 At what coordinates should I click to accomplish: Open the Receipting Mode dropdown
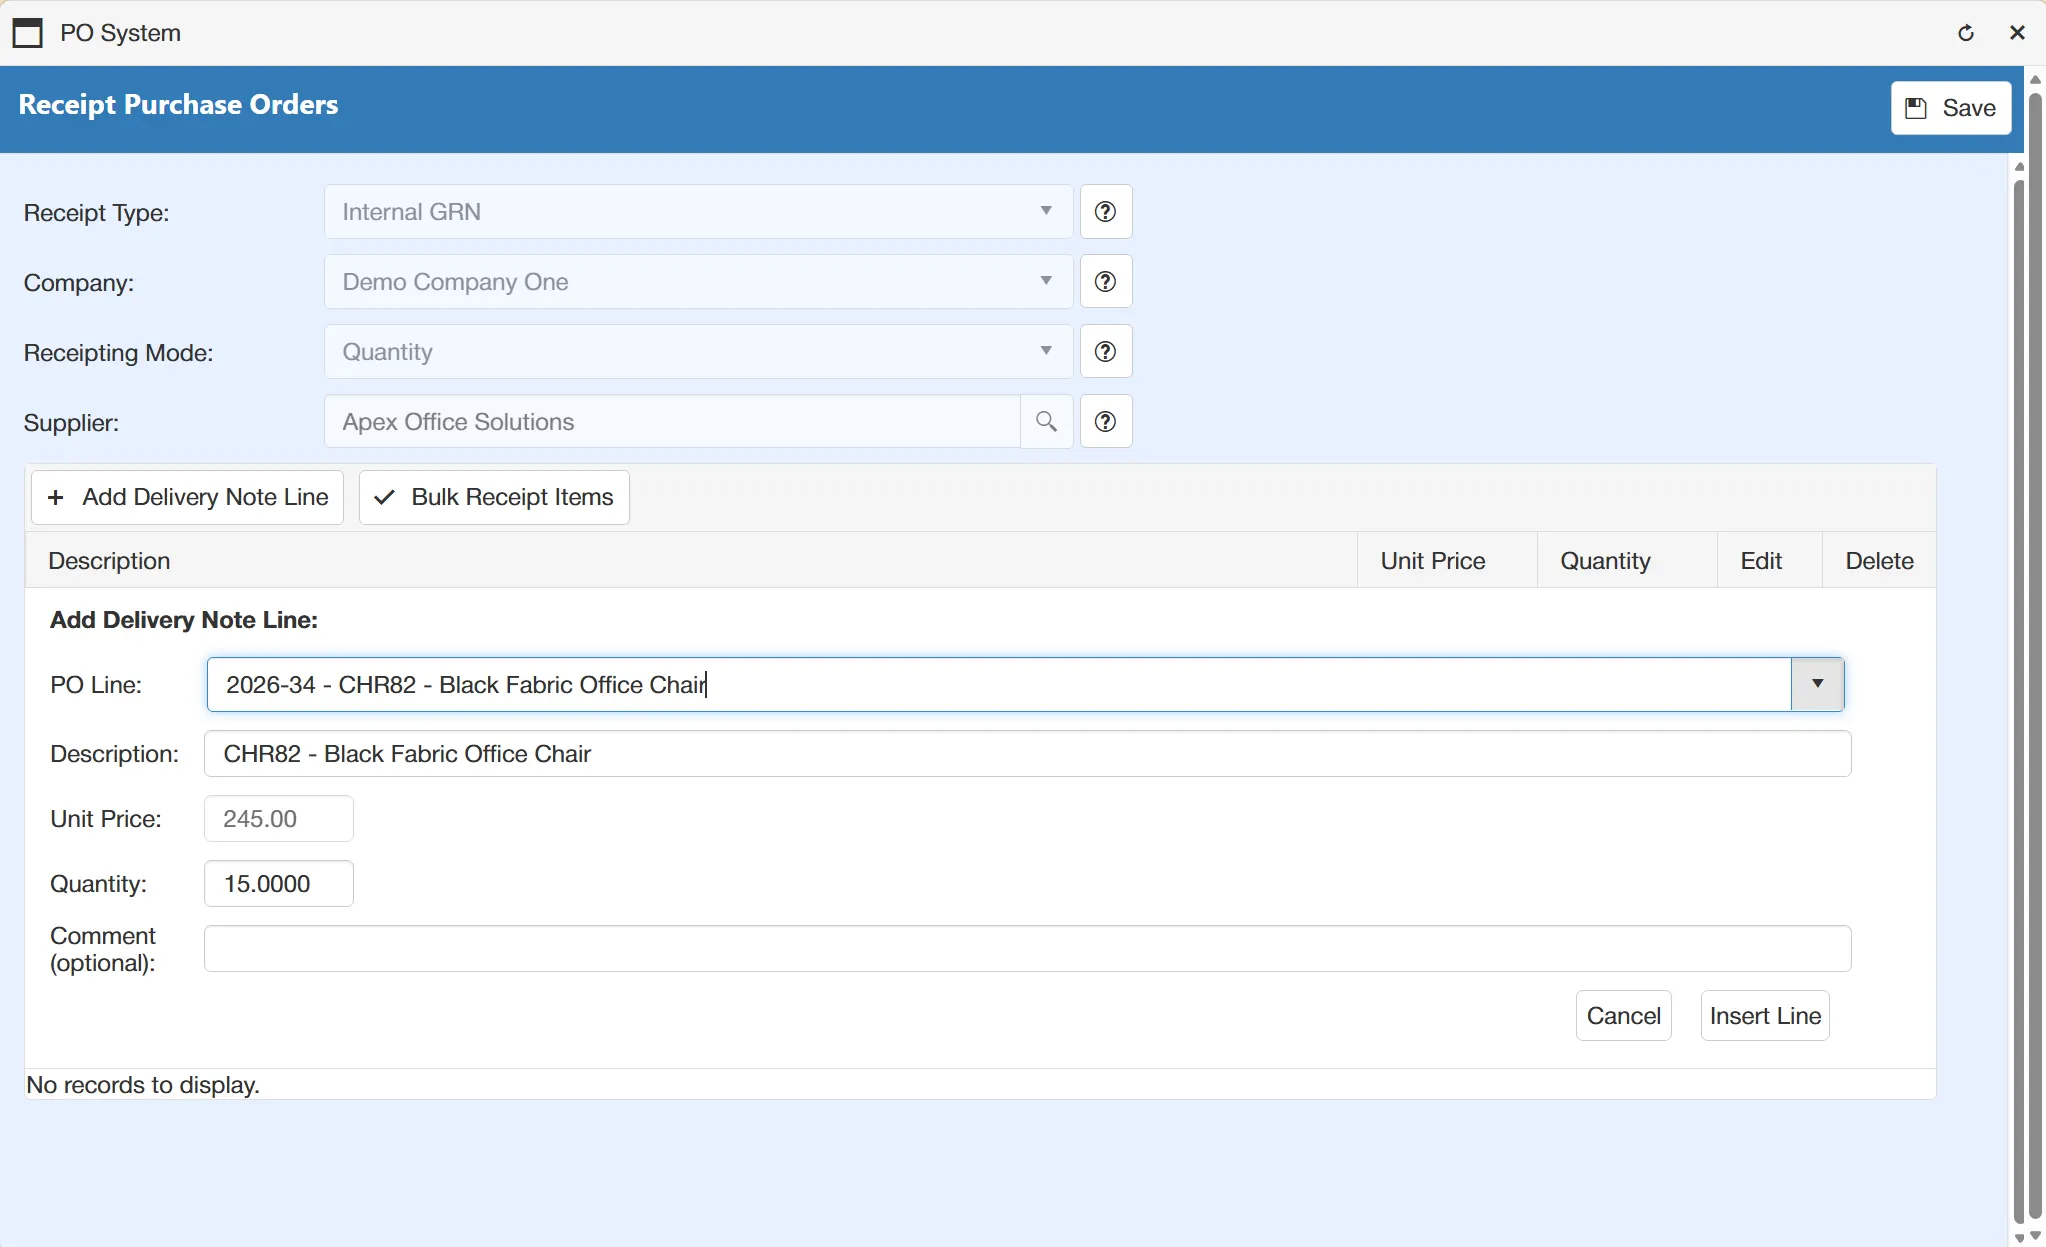click(x=1046, y=351)
